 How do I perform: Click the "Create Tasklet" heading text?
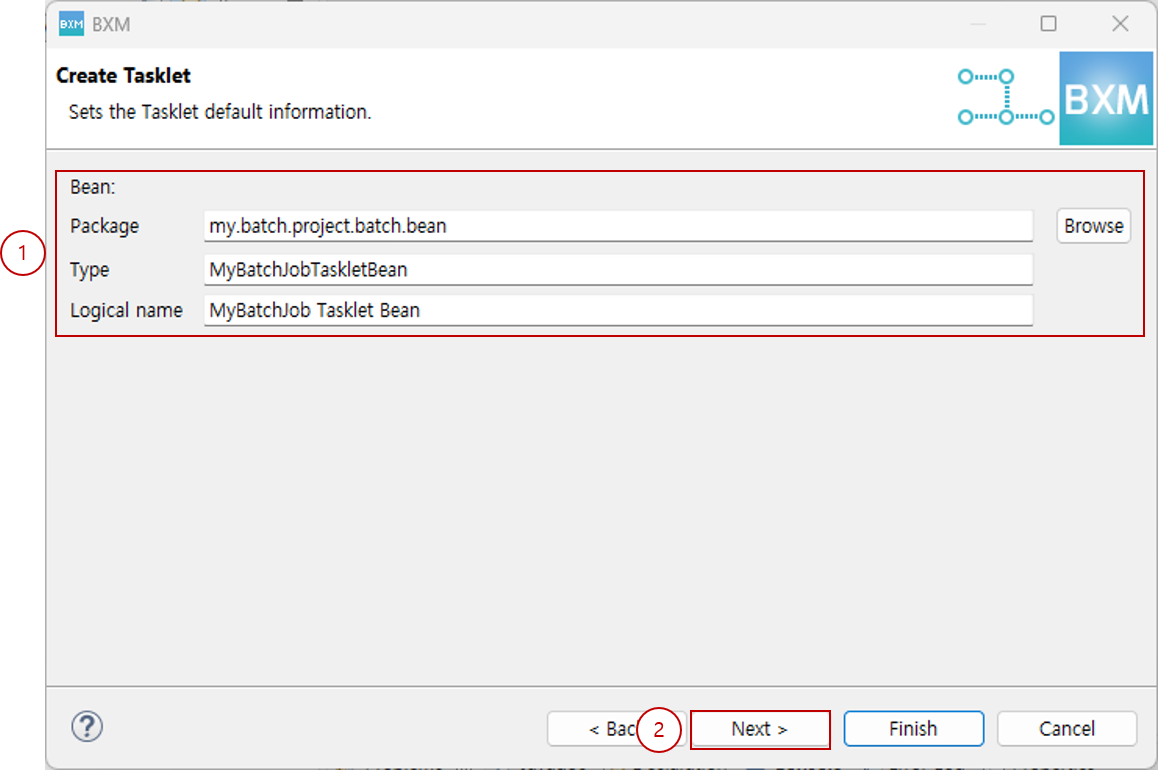coord(123,76)
